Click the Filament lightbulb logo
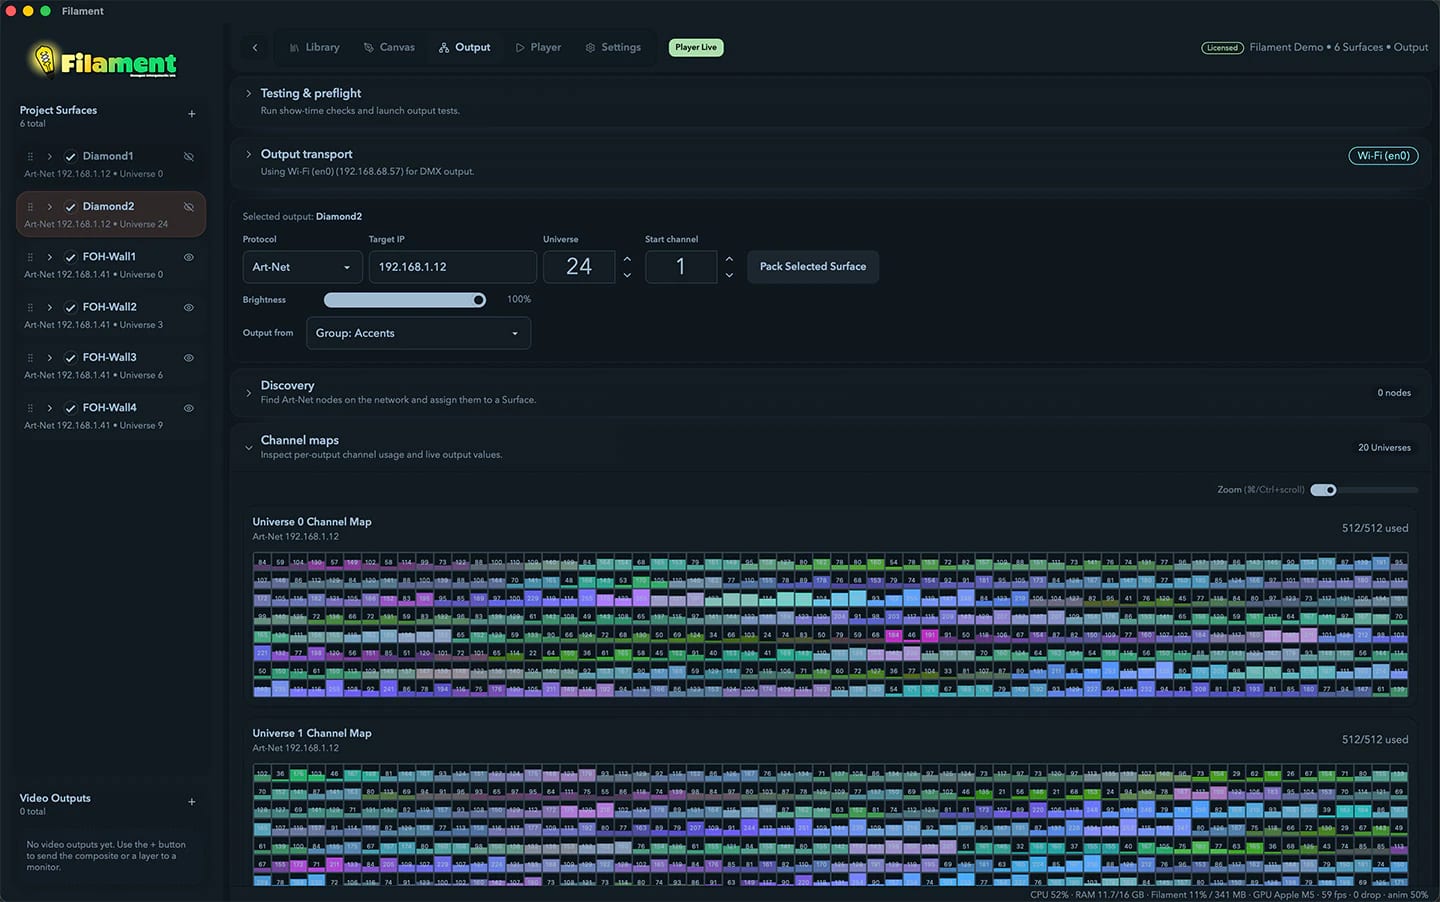 (x=101, y=61)
